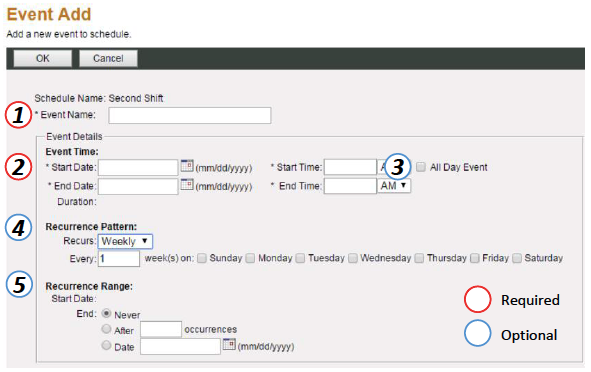Click into the Start Time field

tap(350, 167)
